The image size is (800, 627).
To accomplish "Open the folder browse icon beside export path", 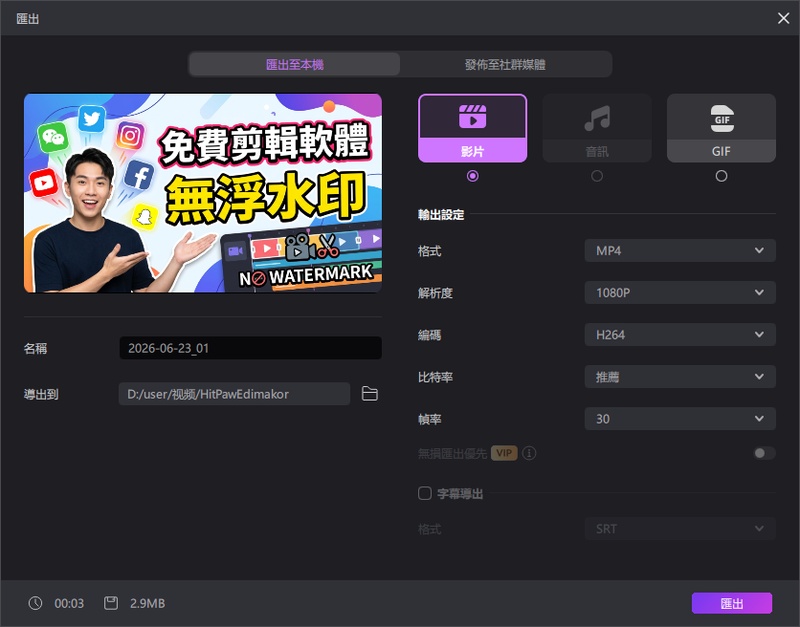I will coord(369,394).
